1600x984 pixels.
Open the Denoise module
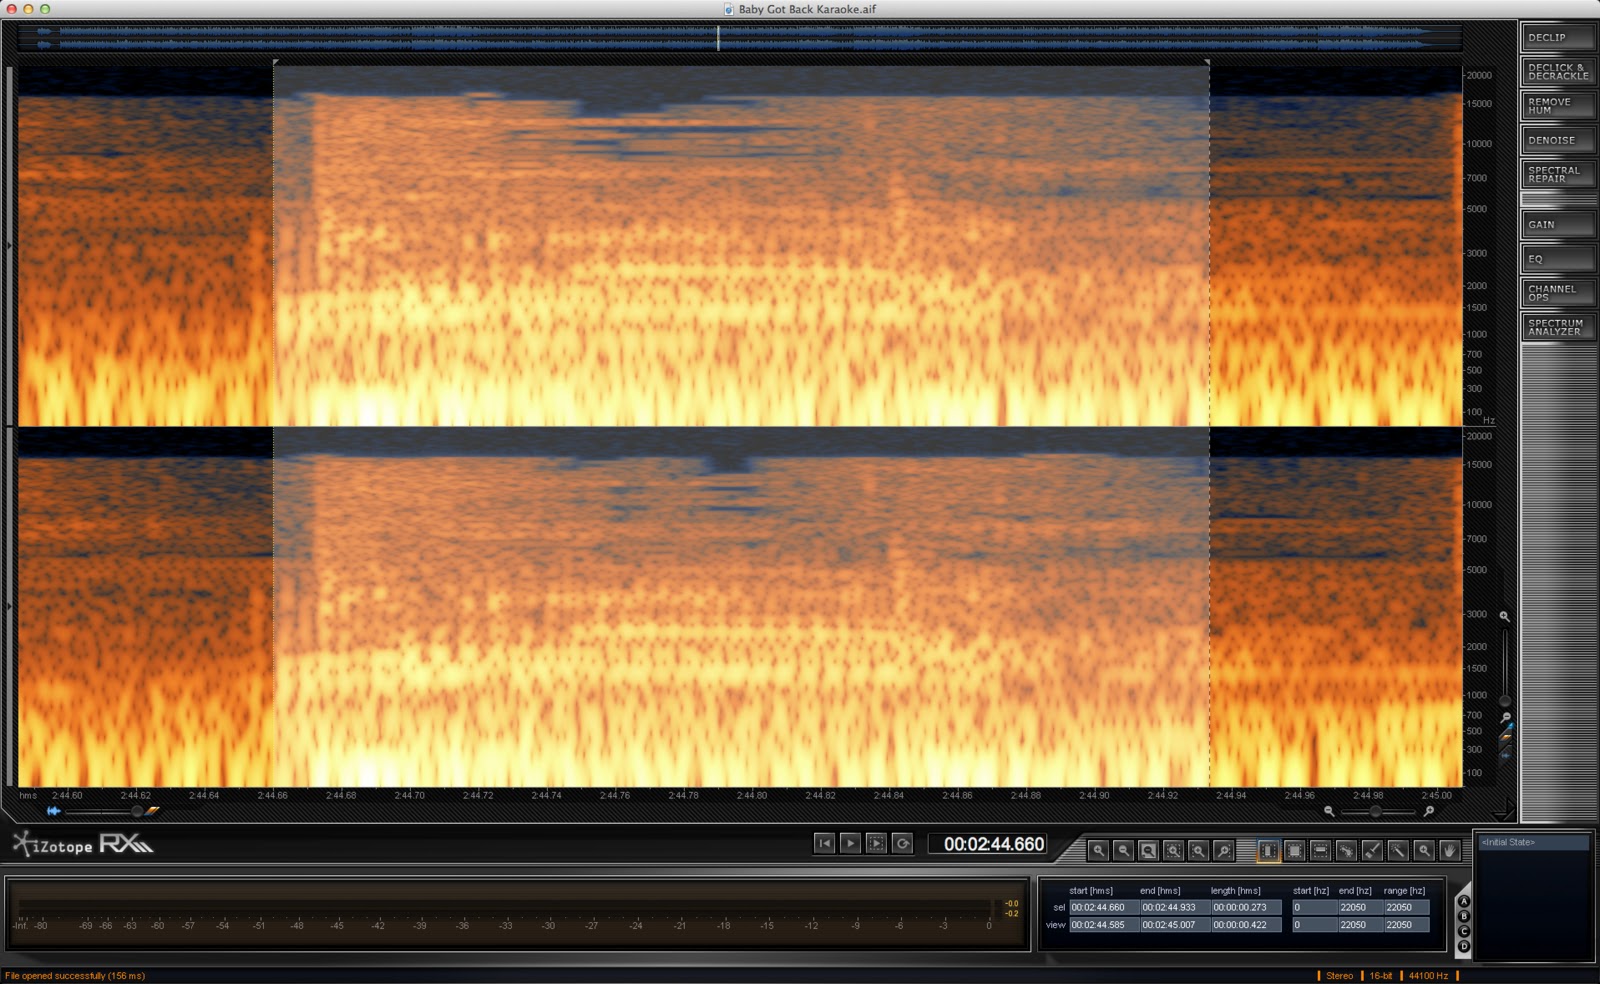tap(1557, 140)
